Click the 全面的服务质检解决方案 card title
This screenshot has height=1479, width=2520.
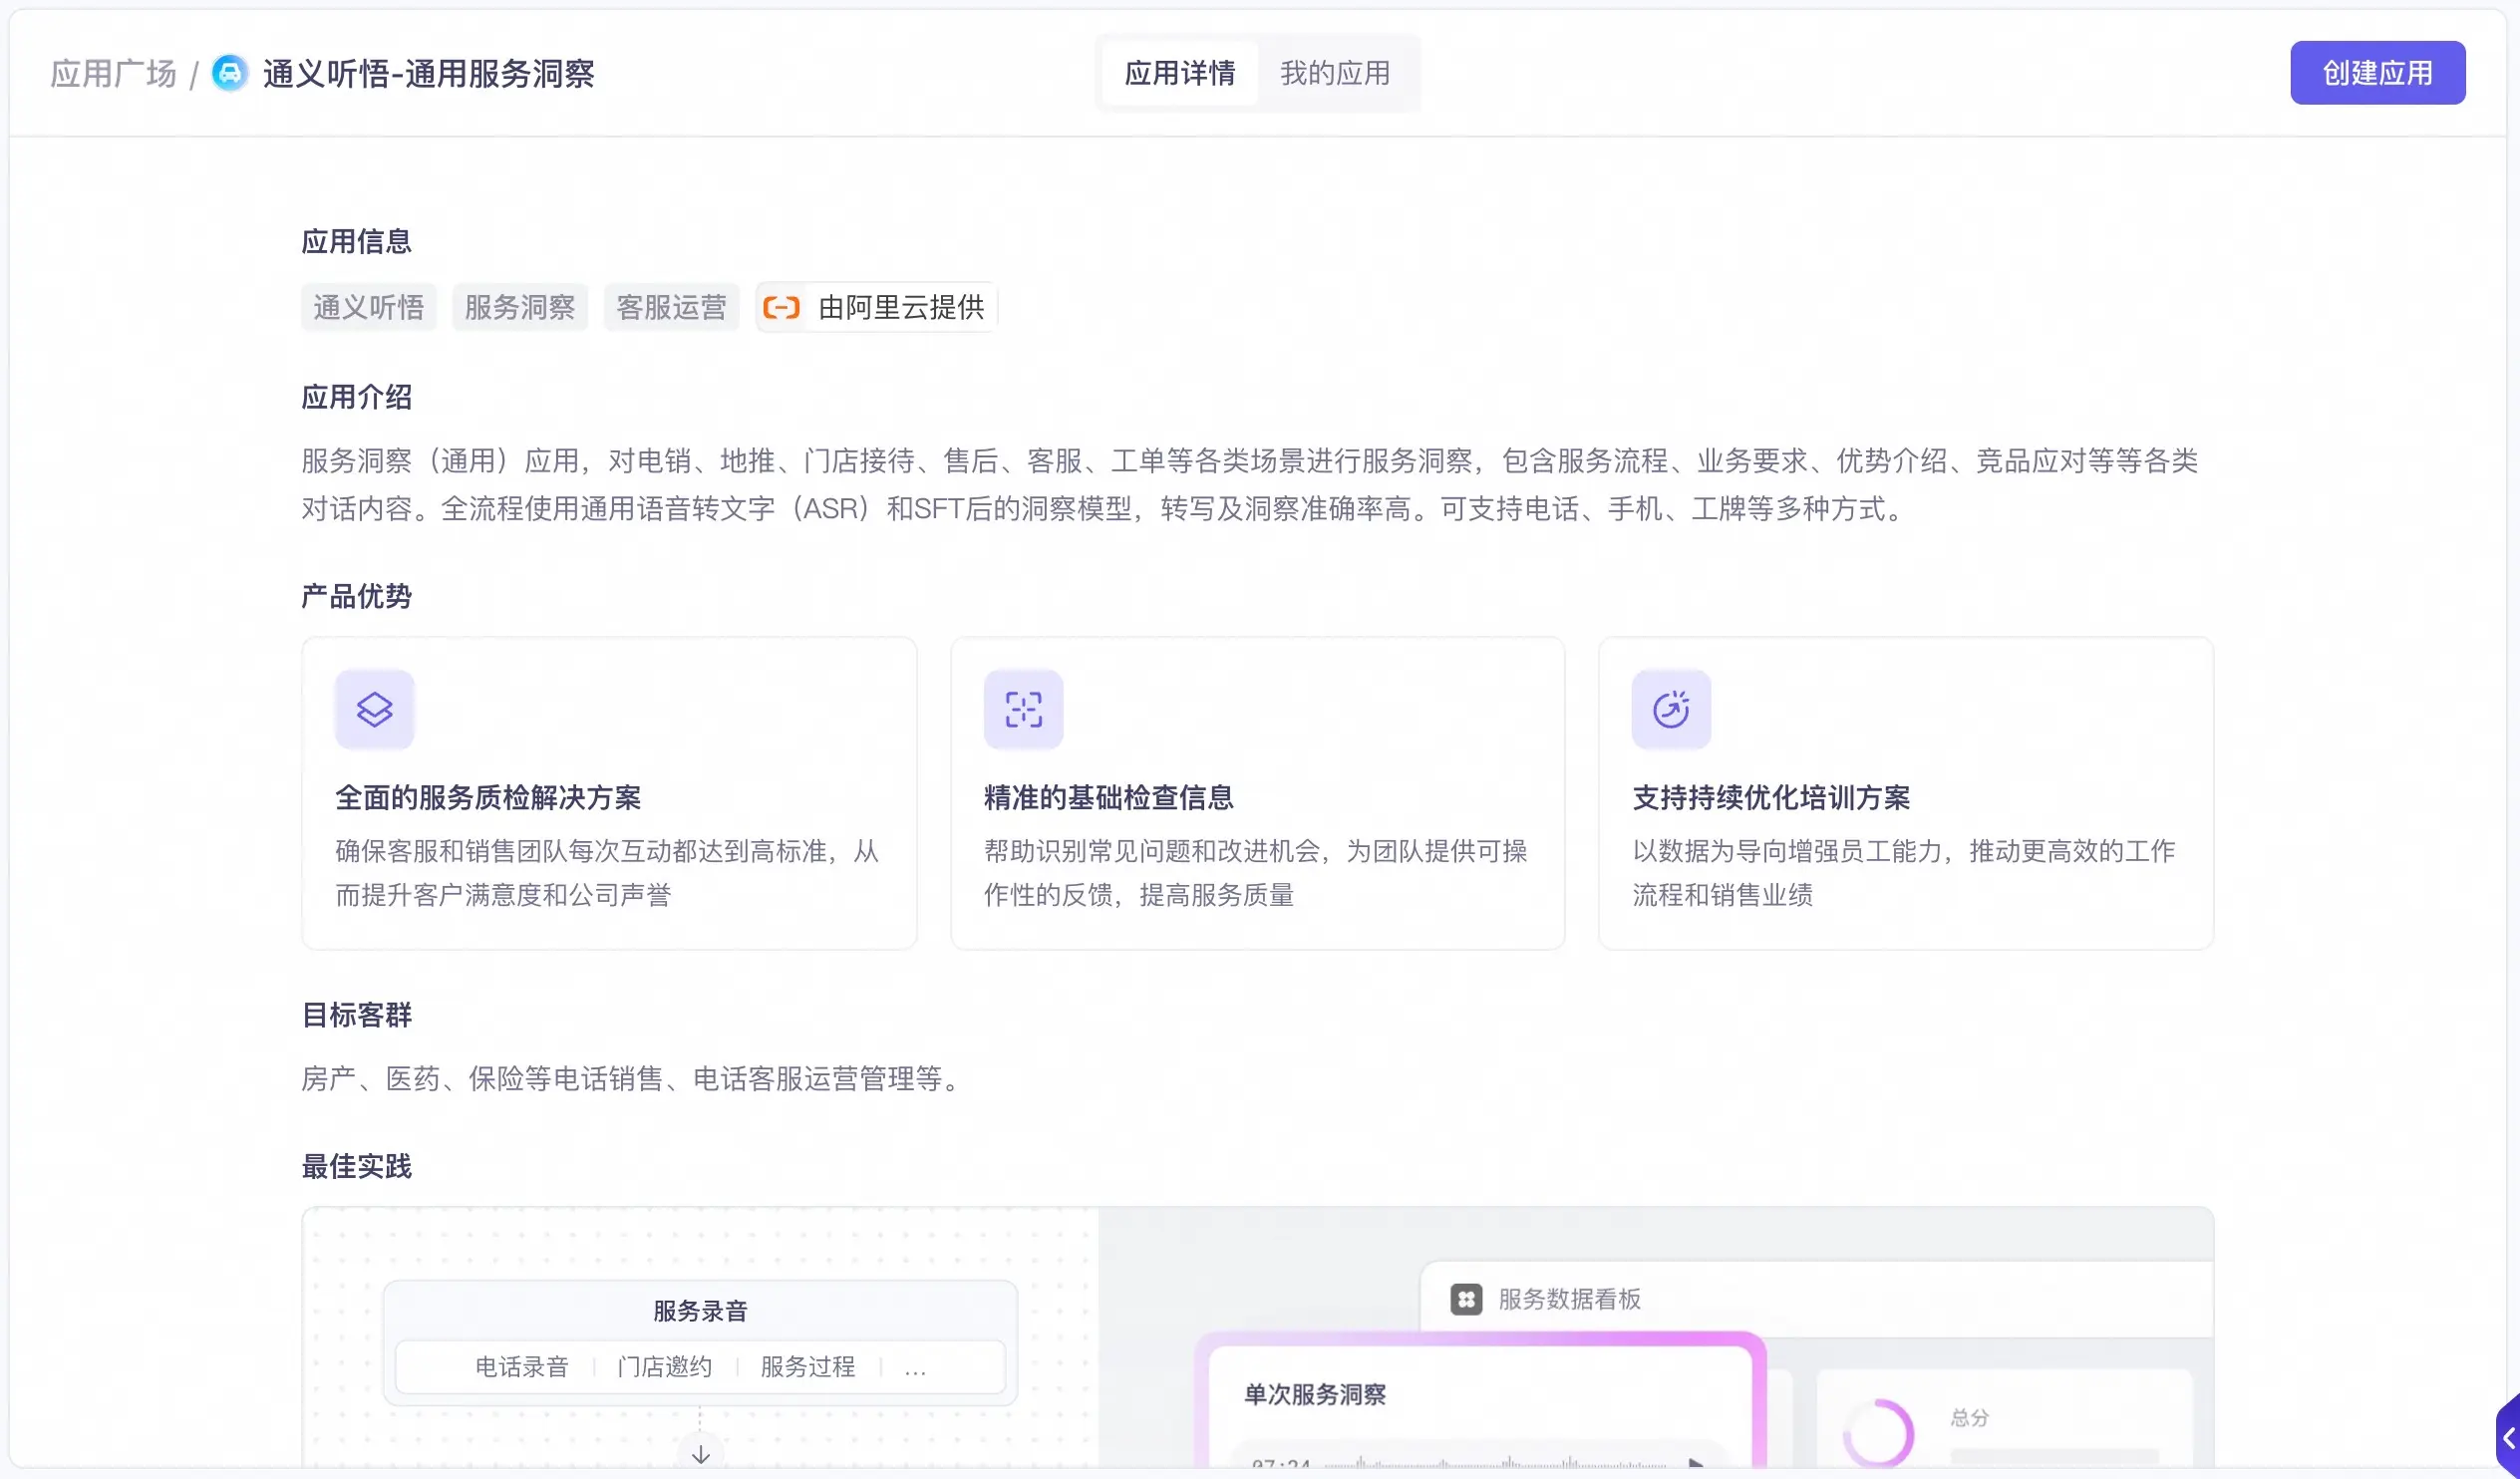click(x=488, y=797)
